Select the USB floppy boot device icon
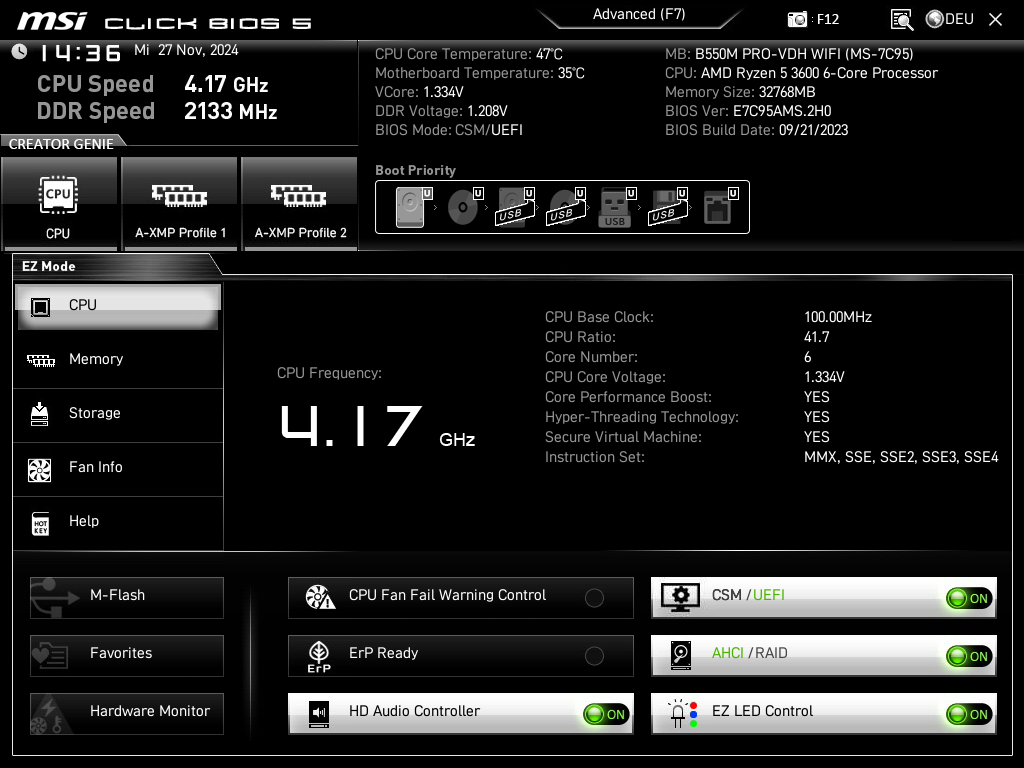 click(x=668, y=207)
